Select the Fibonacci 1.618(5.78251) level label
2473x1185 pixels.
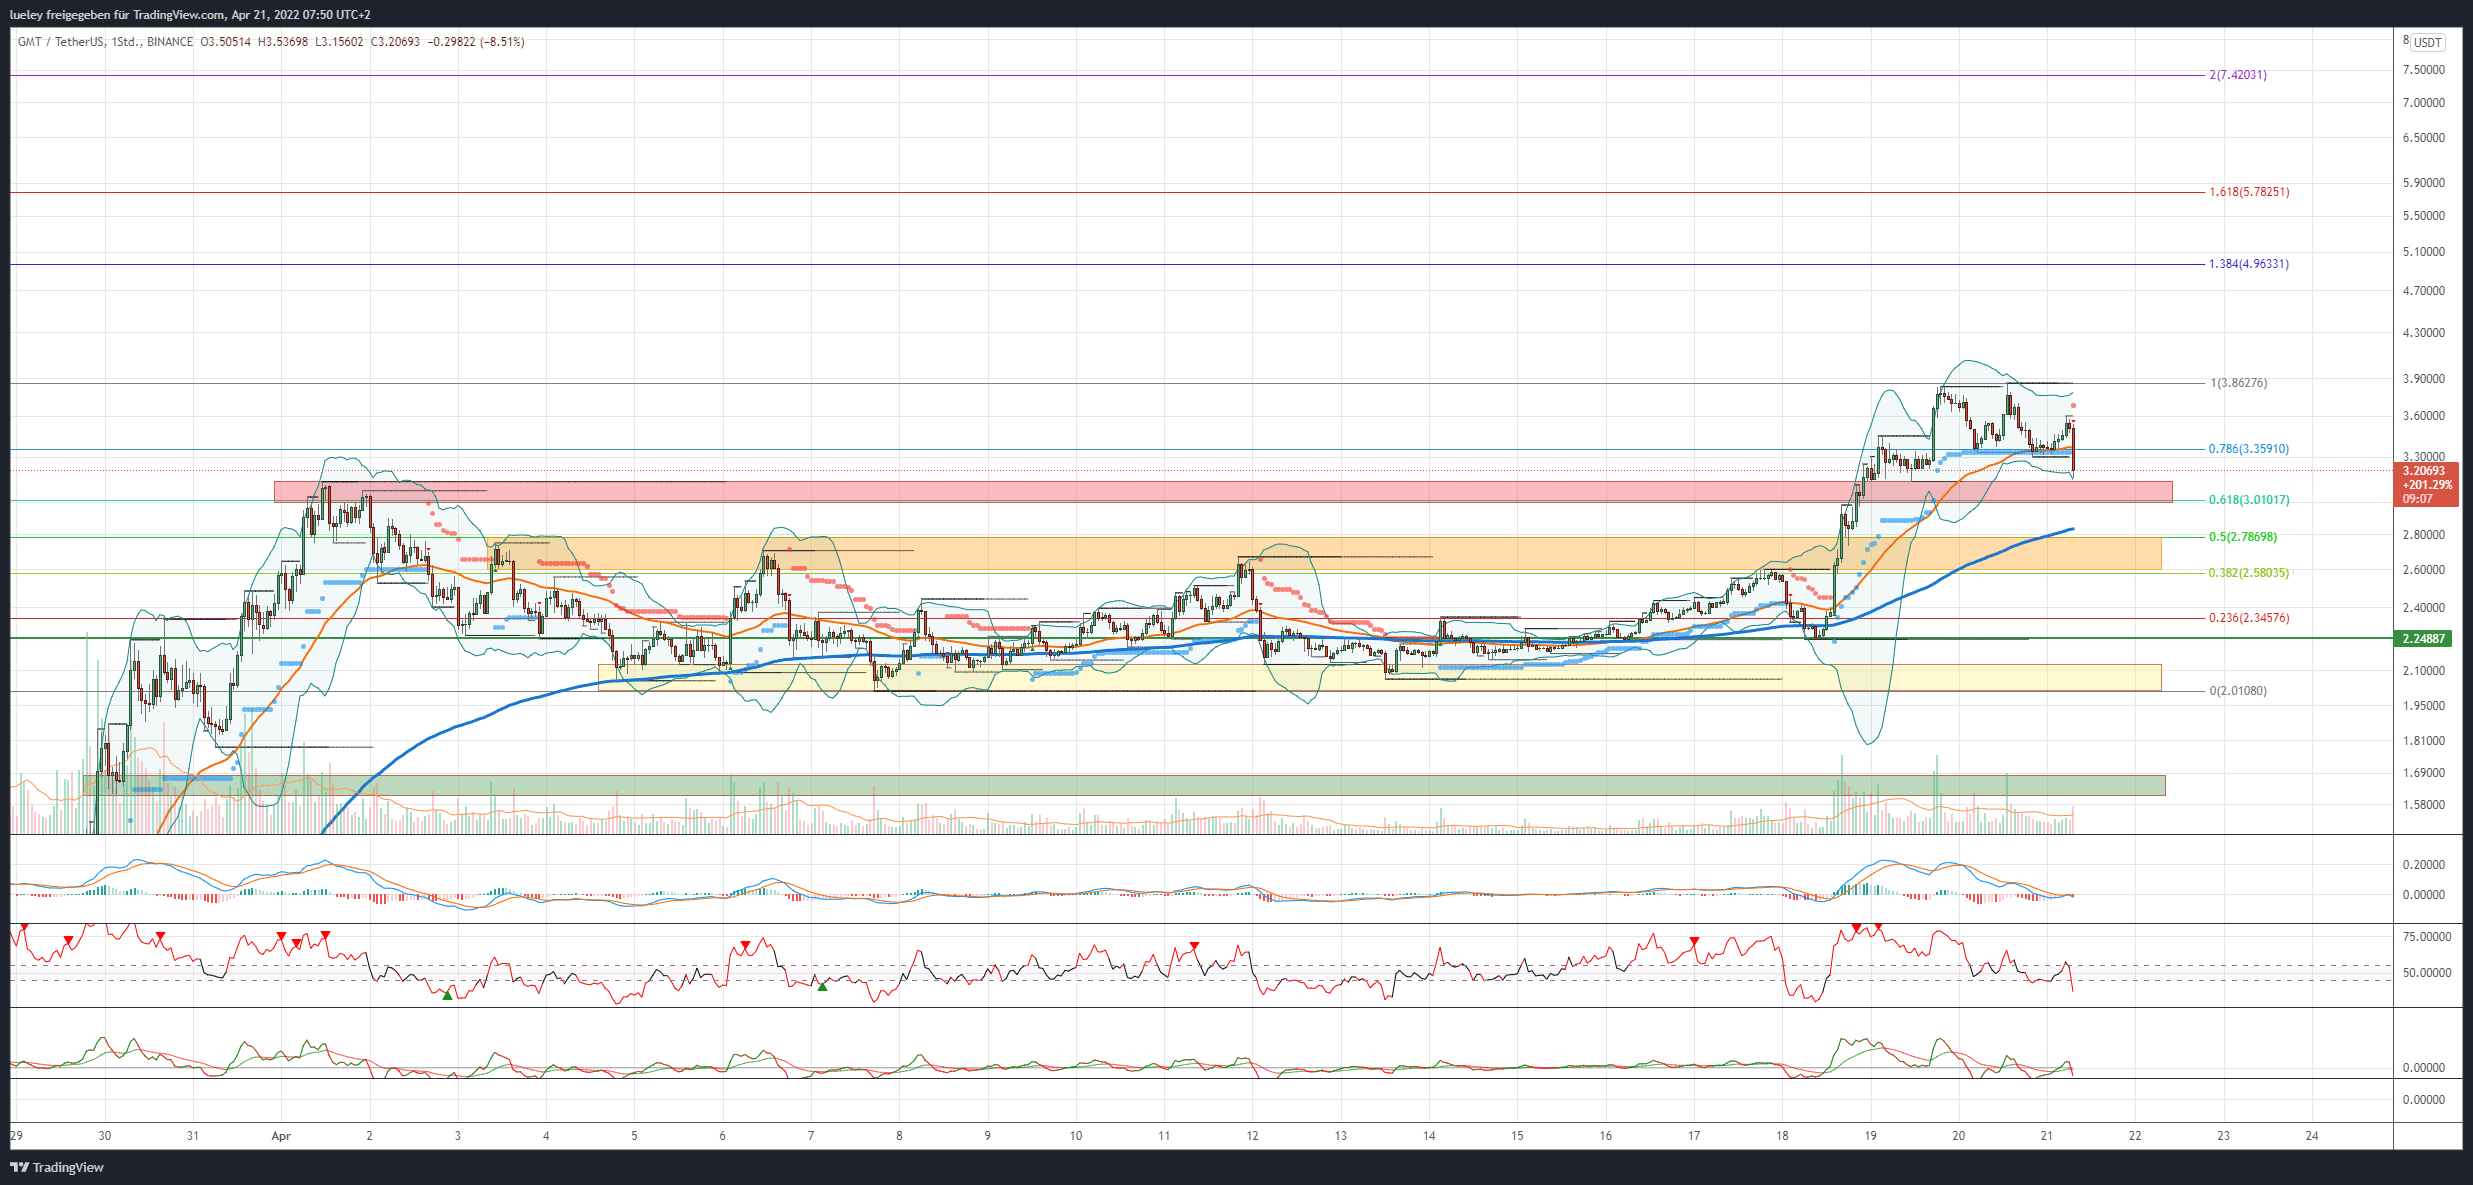(2249, 192)
